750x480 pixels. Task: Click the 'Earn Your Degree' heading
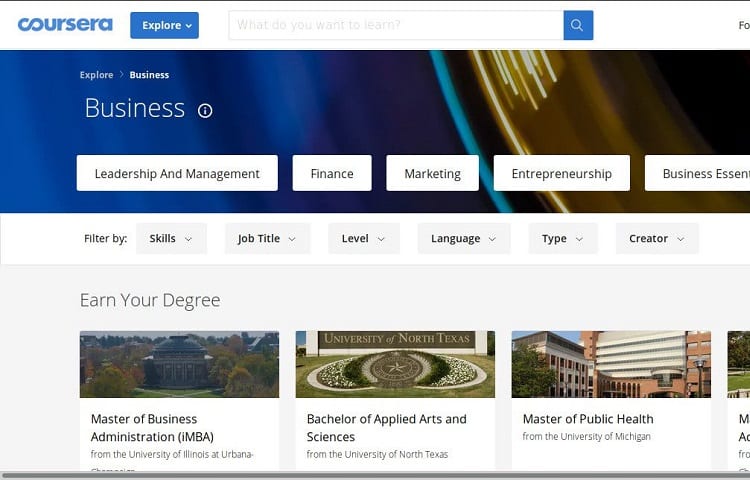[150, 300]
